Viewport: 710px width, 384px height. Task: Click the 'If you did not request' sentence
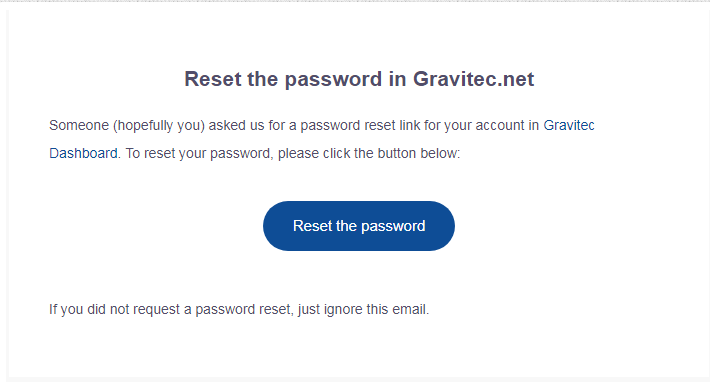(x=239, y=309)
